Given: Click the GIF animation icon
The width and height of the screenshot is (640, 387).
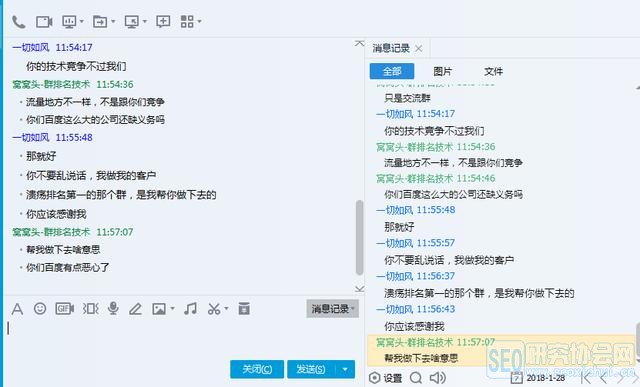Looking at the screenshot, I should [x=64, y=309].
